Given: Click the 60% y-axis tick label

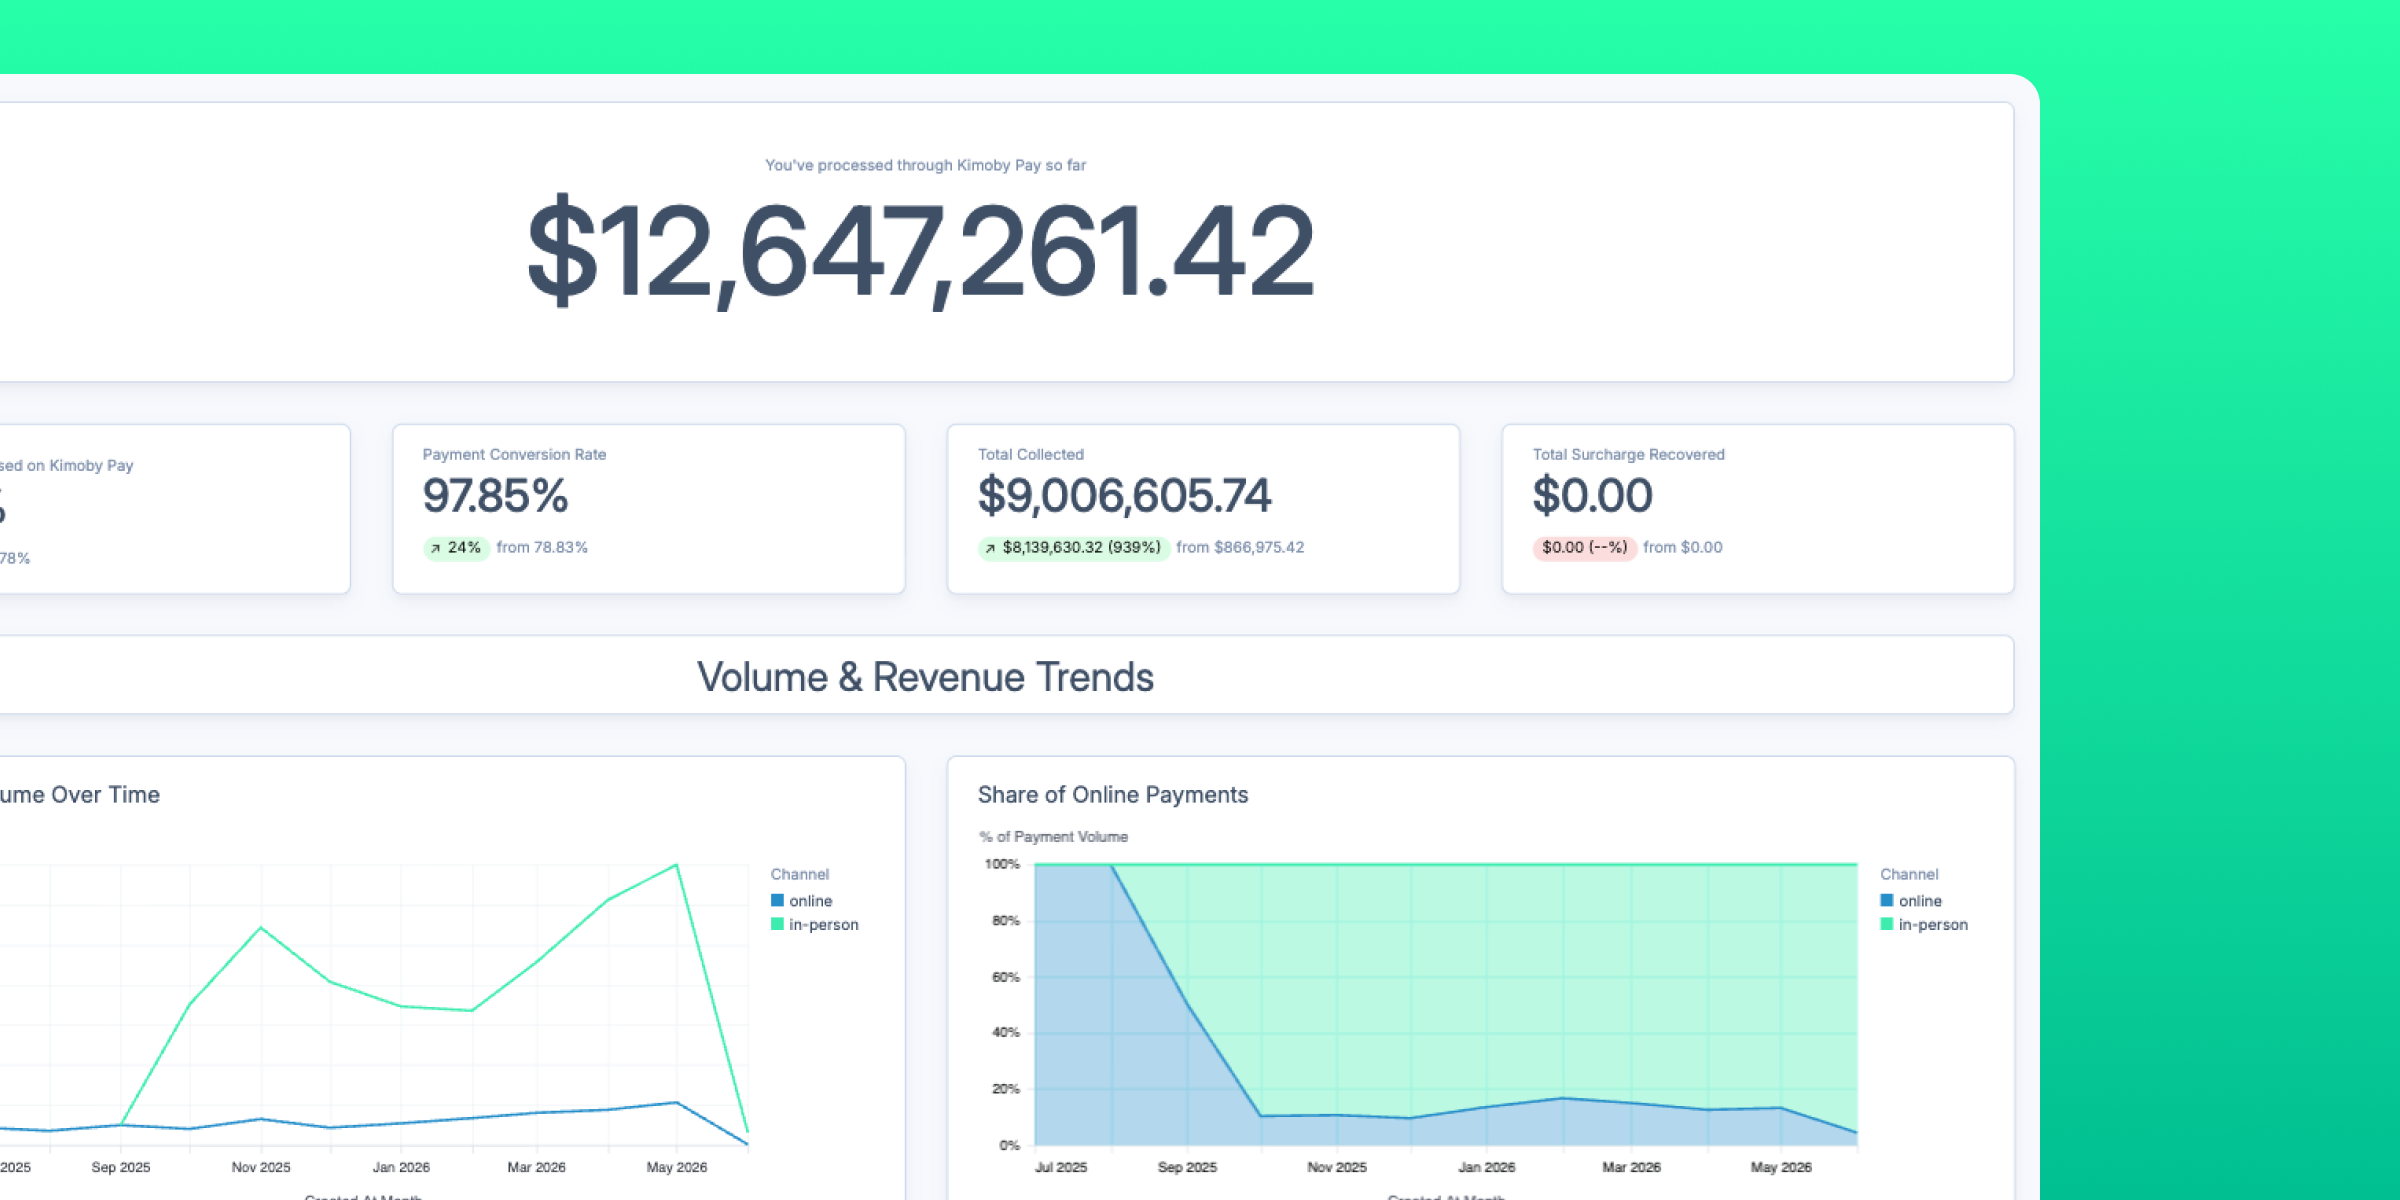Looking at the screenshot, I should tap(1006, 977).
